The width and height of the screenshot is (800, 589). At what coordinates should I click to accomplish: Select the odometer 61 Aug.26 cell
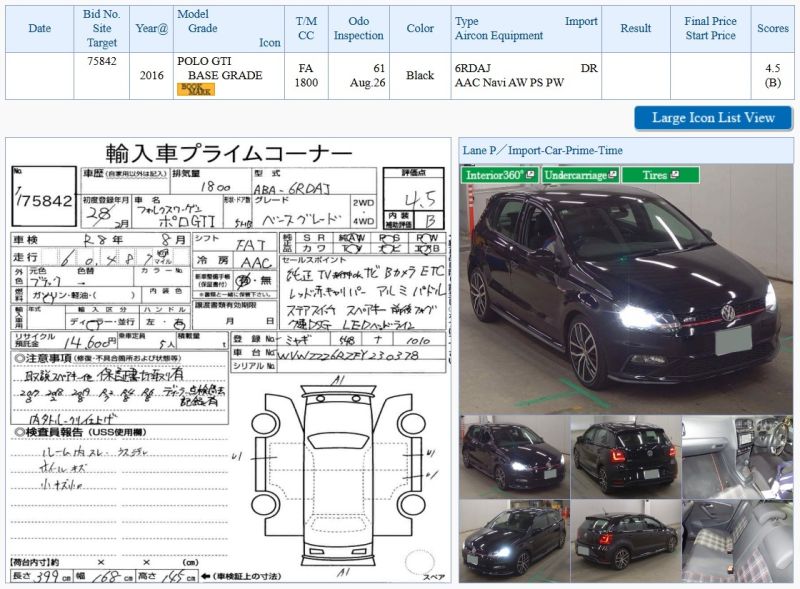pos(359,76)
